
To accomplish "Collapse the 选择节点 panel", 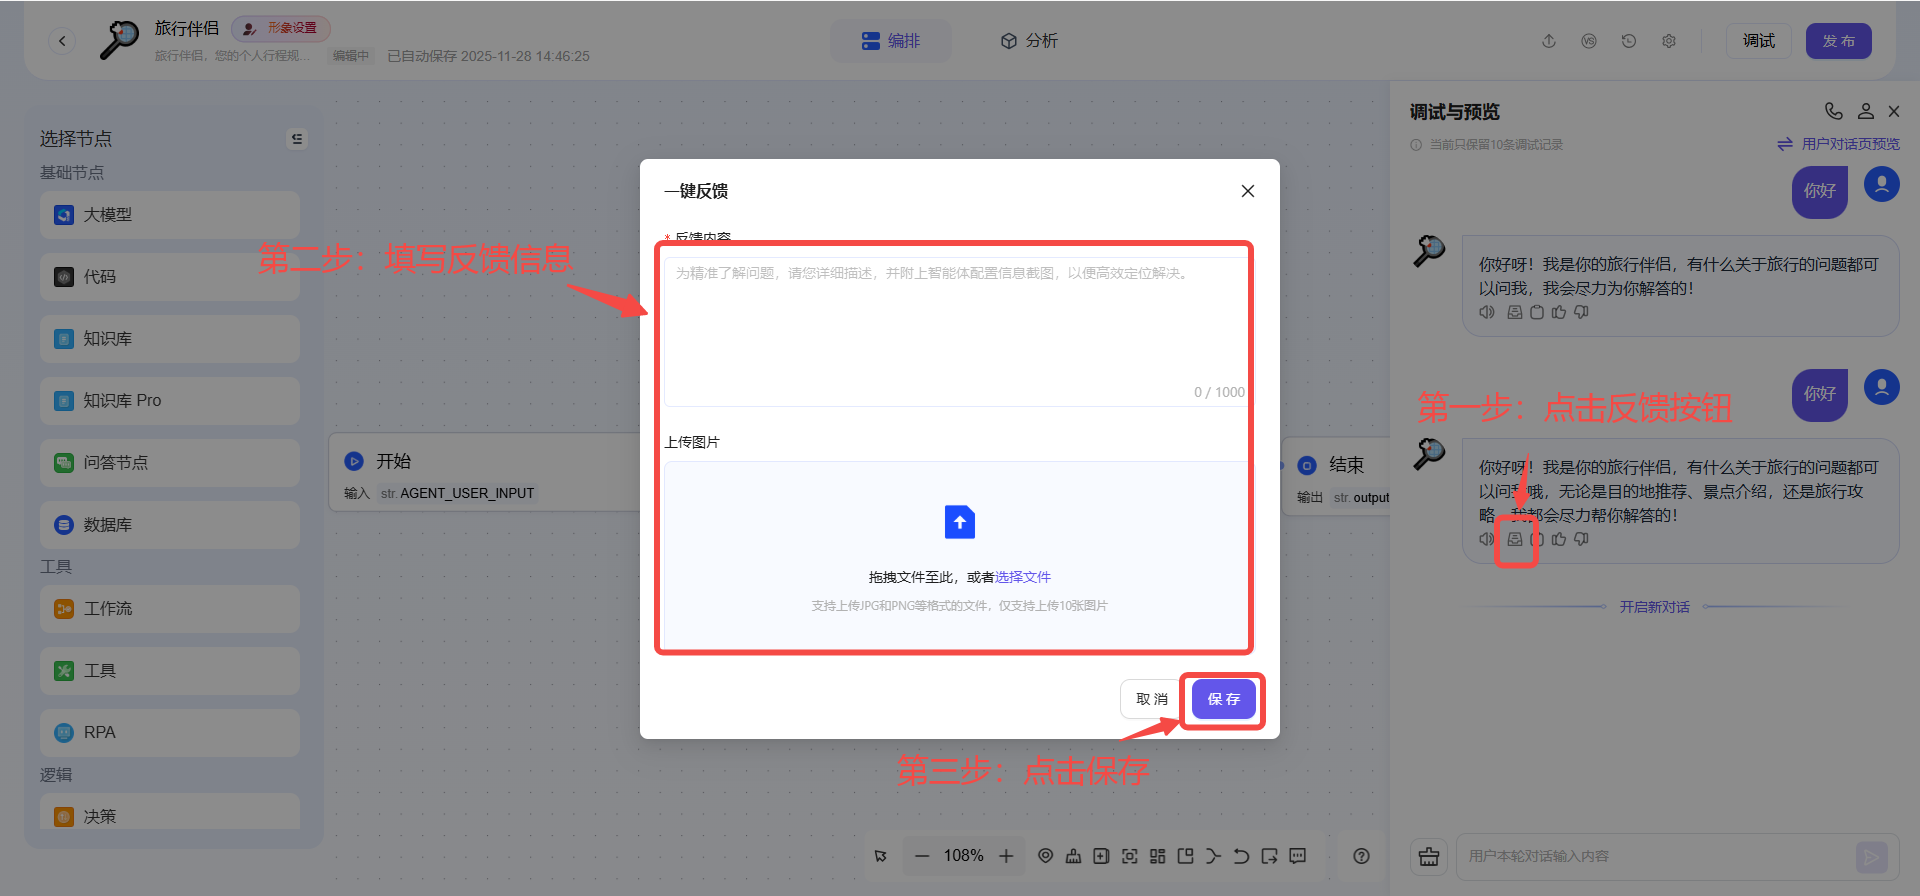I will (x=297, y=139).
